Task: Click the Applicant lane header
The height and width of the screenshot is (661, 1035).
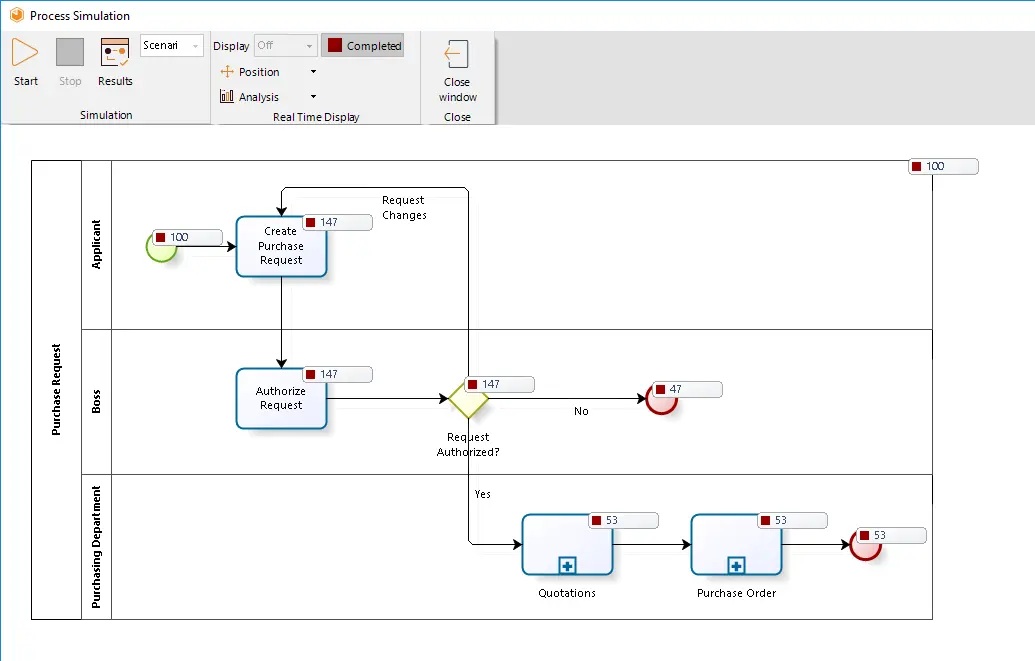Action: coord(96,244)
